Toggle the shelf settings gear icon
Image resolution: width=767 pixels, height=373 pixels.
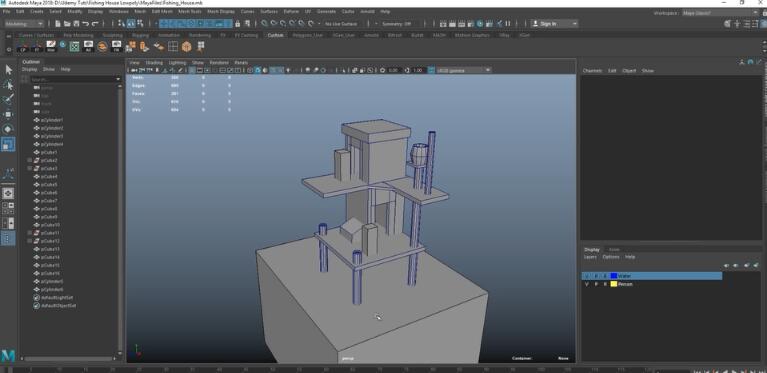pos(9,49)
